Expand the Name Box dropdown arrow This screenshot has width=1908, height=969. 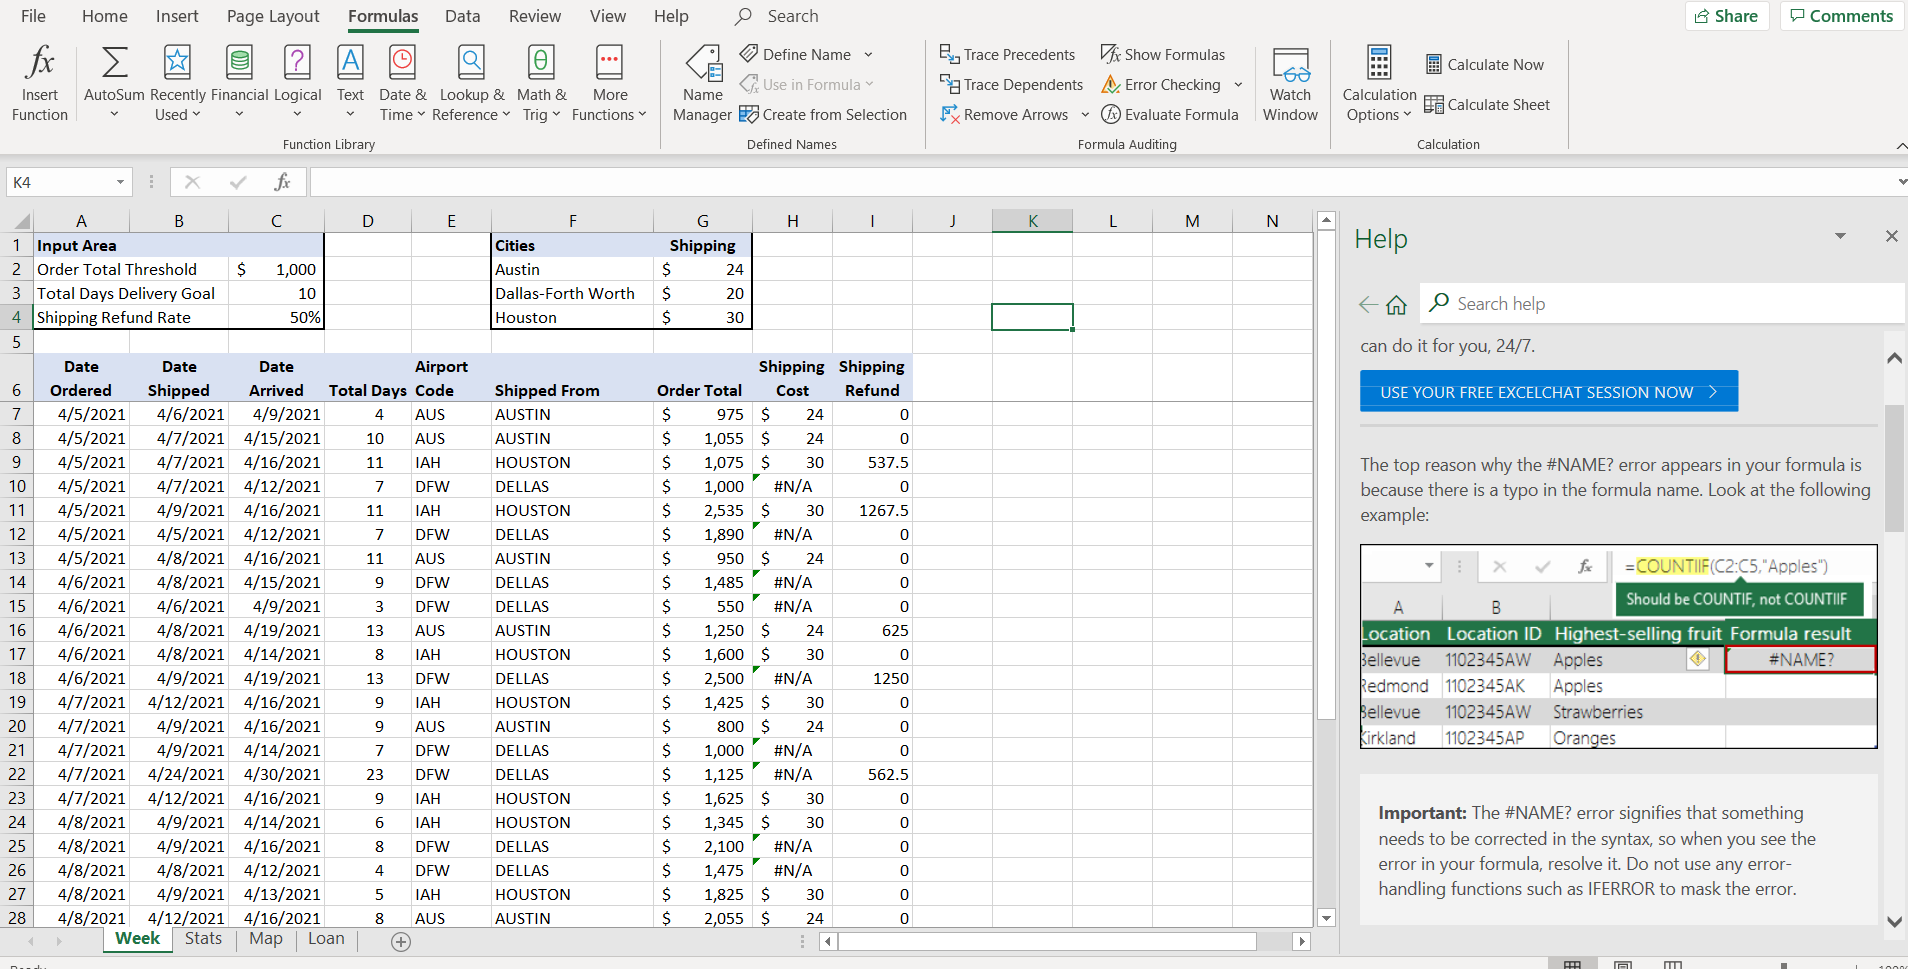click(120, 182)
